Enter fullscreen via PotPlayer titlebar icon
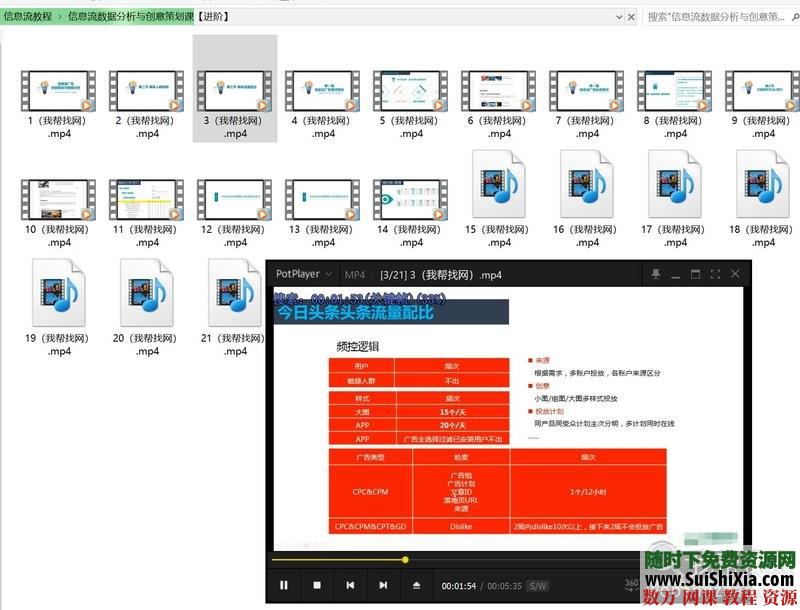Image resolution: width=800 pixels, height=610 pixels. click(716, 273)
